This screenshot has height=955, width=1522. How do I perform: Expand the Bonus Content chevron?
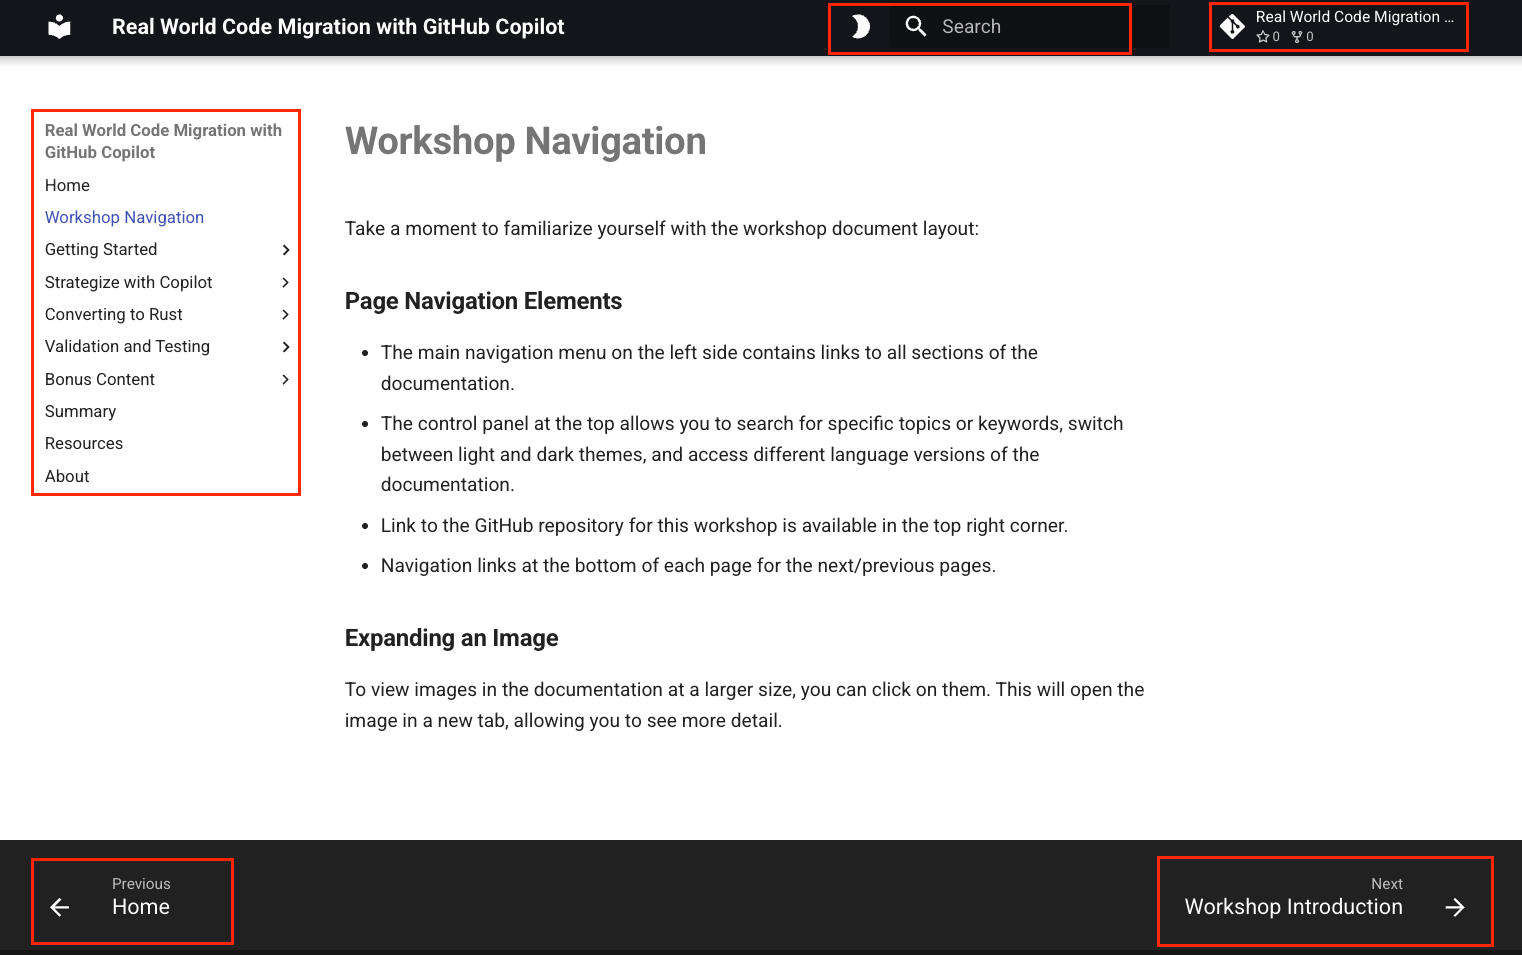285,380
